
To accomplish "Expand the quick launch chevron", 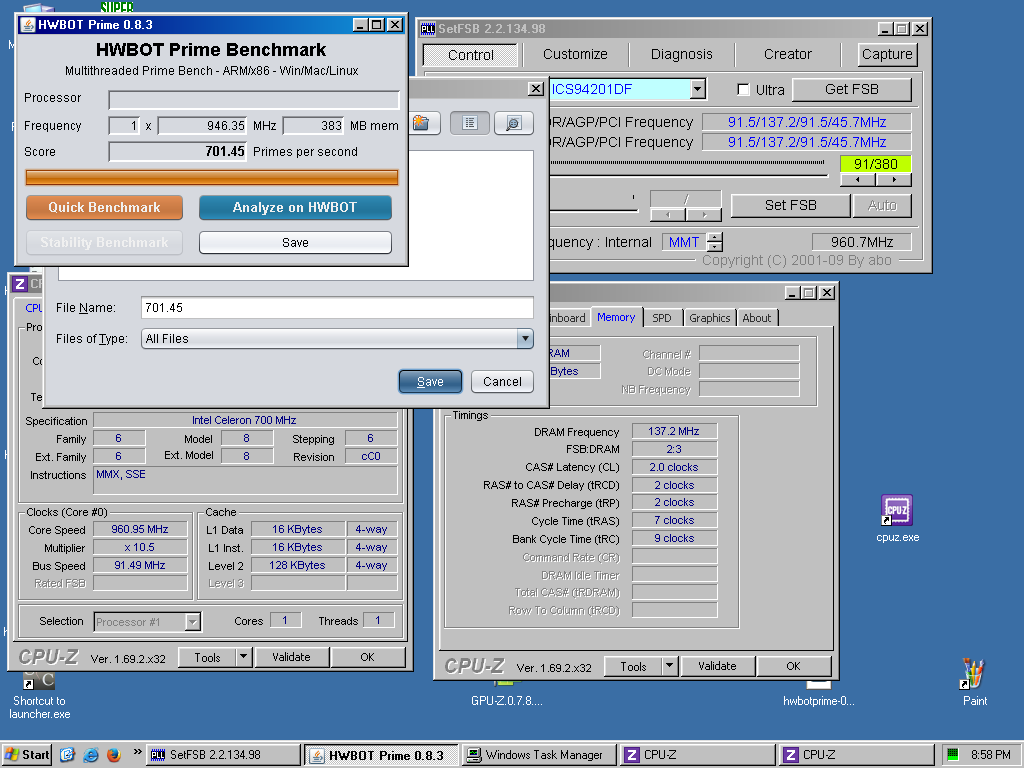I will click(x=137, y=752).
